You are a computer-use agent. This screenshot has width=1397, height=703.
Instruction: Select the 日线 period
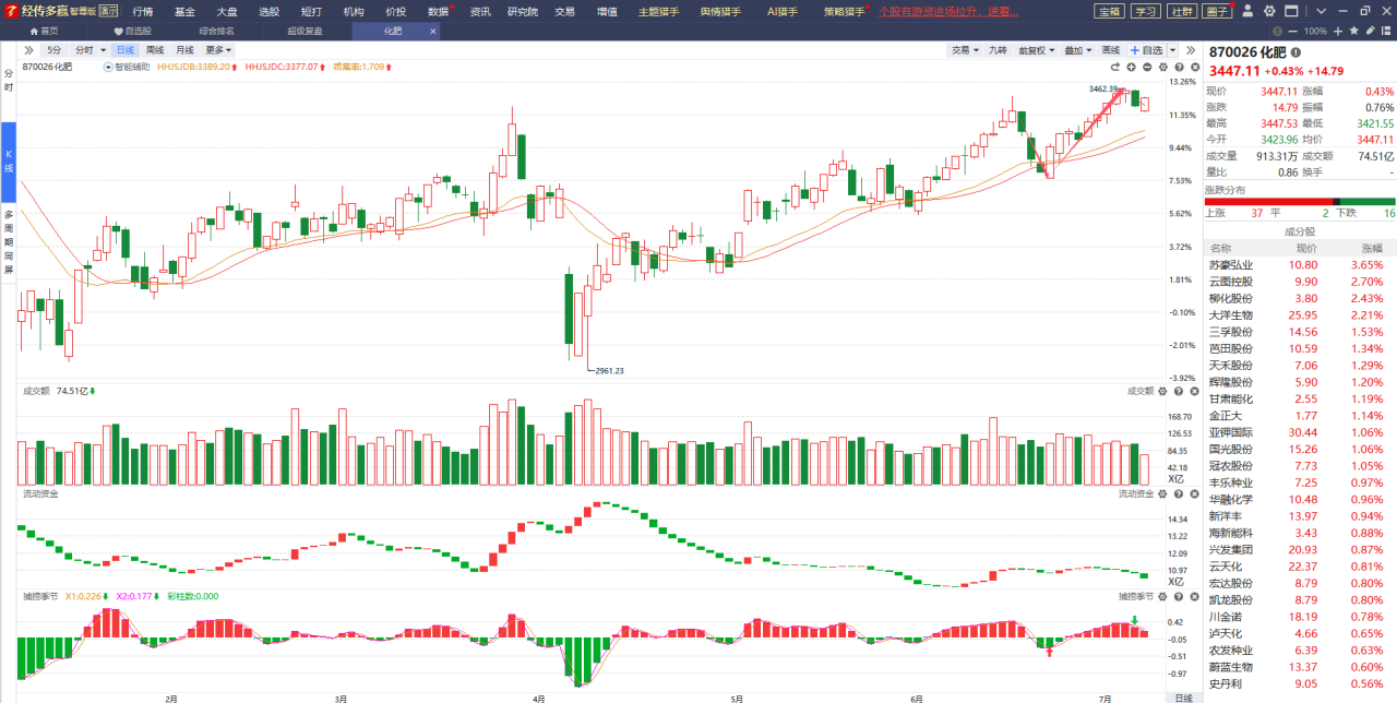125,50
